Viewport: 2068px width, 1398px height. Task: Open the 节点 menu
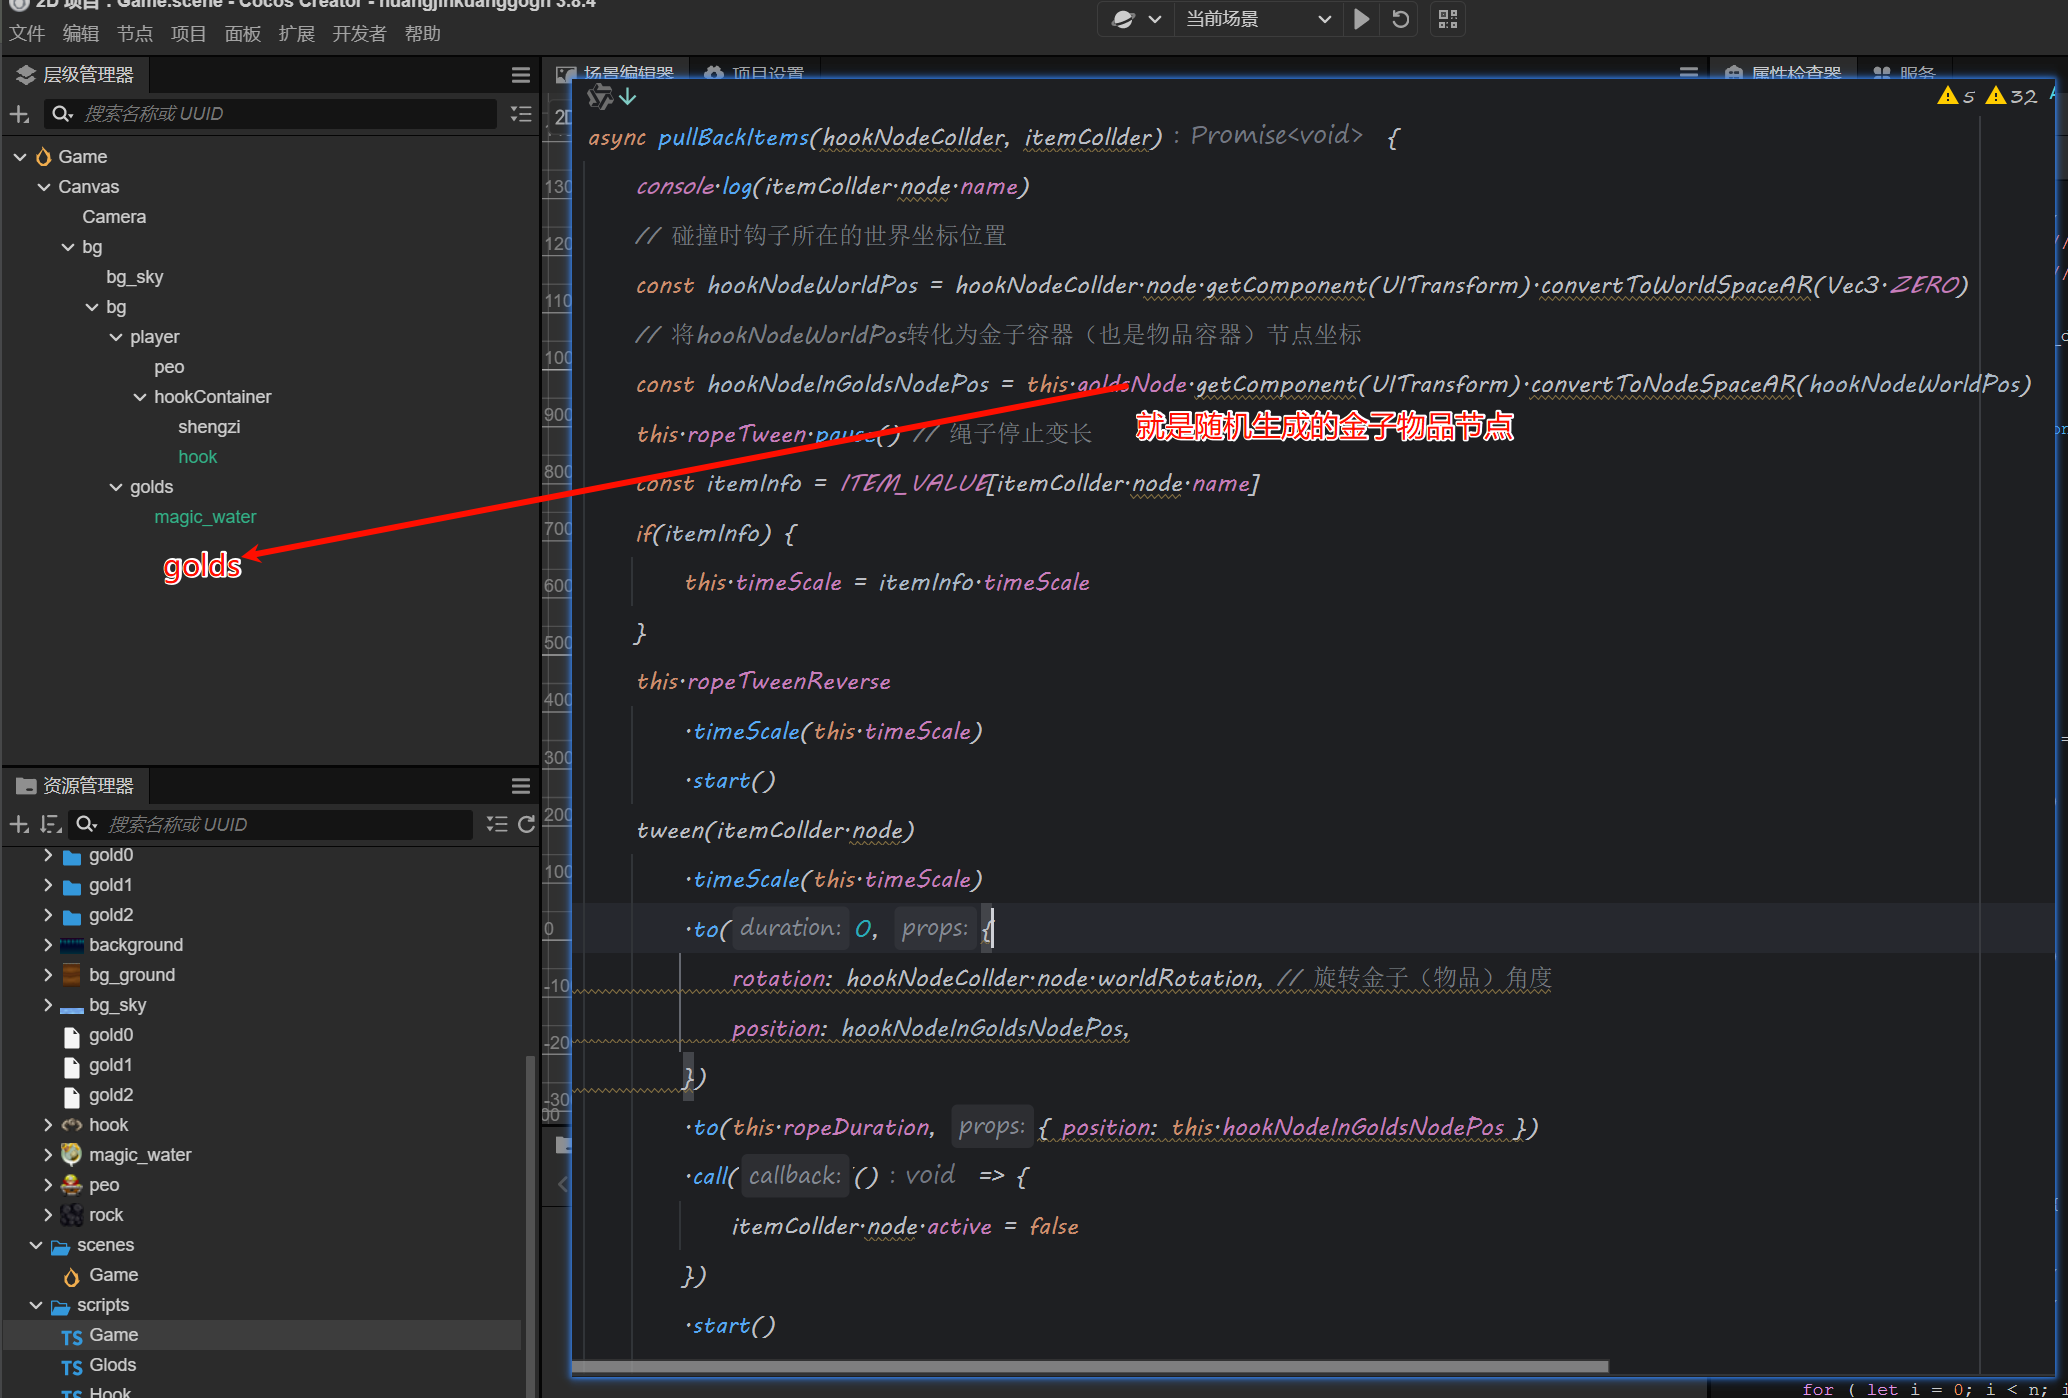pos(134,34)
